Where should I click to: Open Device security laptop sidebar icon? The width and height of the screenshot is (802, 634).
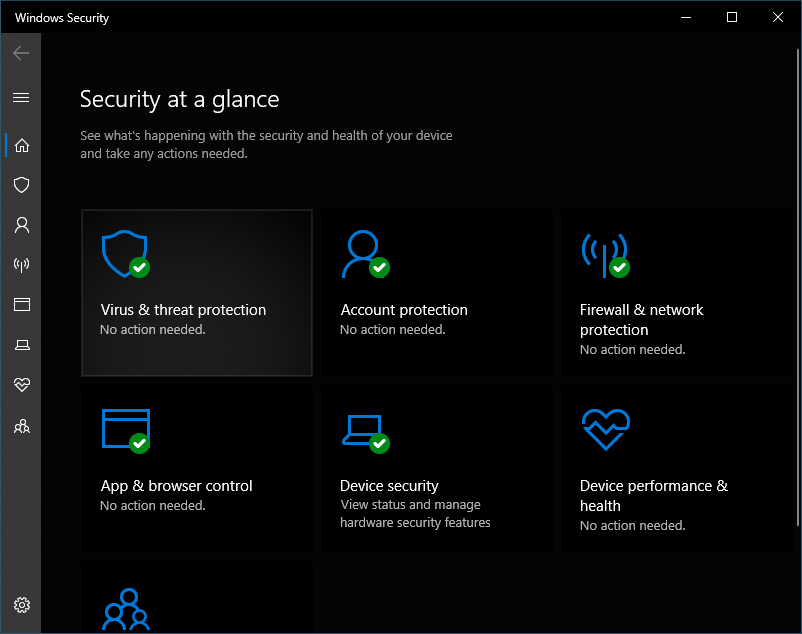[x=21, y=345]
